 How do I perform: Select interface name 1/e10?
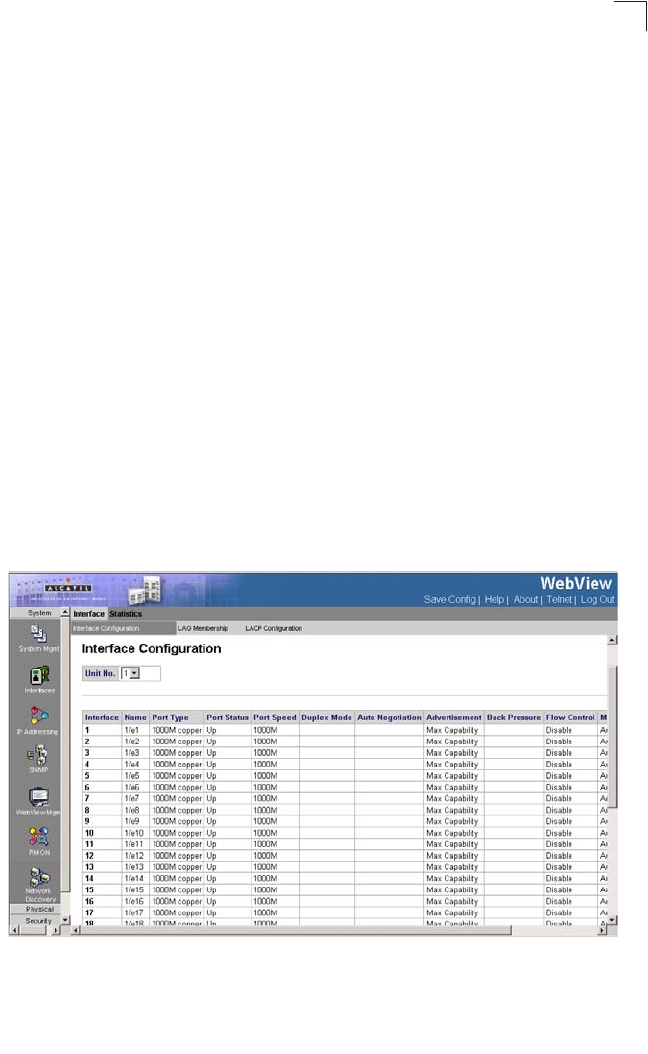(x=134, y=833)
